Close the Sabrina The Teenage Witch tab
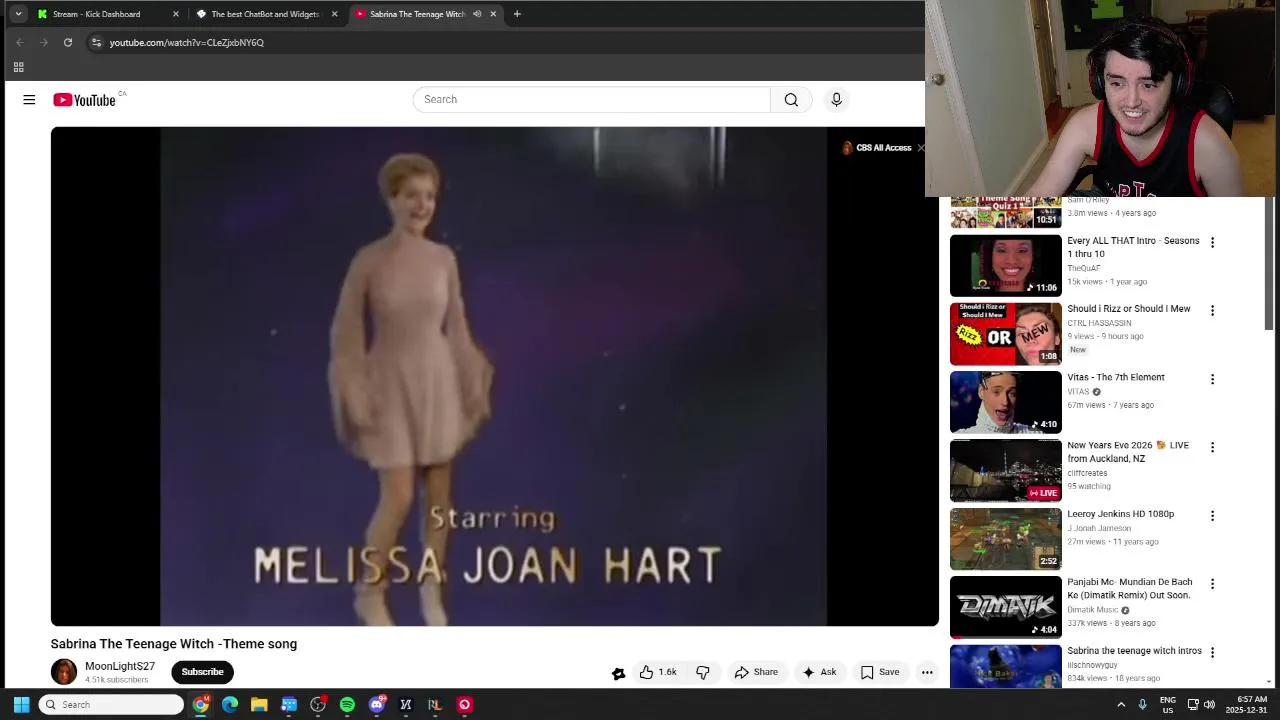 [493, 14]
